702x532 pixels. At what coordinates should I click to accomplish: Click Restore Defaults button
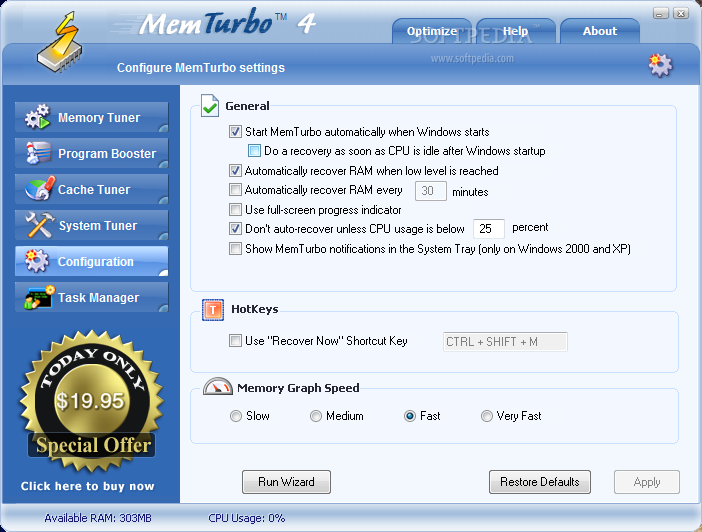pyautogui.click(x=540, y=482)
